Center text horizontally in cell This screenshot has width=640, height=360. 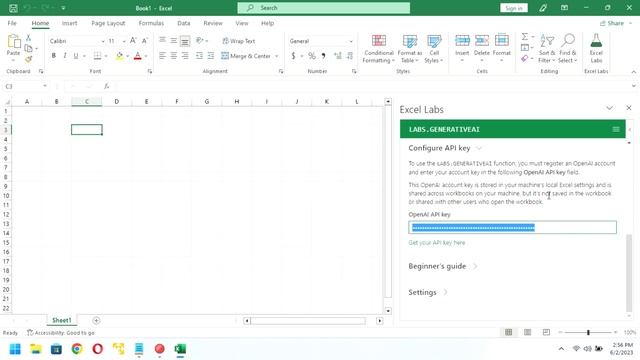(x=173, y=56)
